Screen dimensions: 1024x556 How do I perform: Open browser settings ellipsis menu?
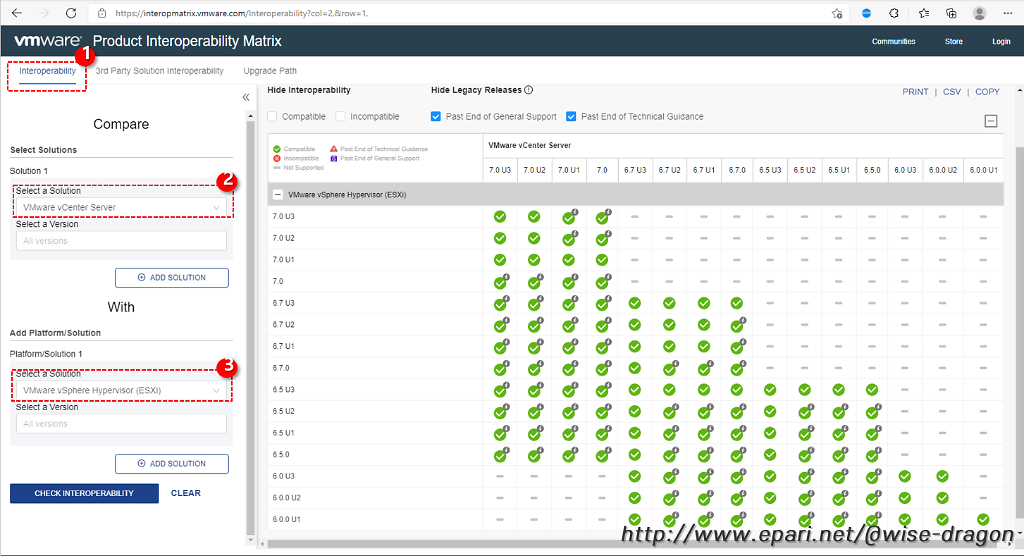(1008, 13)
